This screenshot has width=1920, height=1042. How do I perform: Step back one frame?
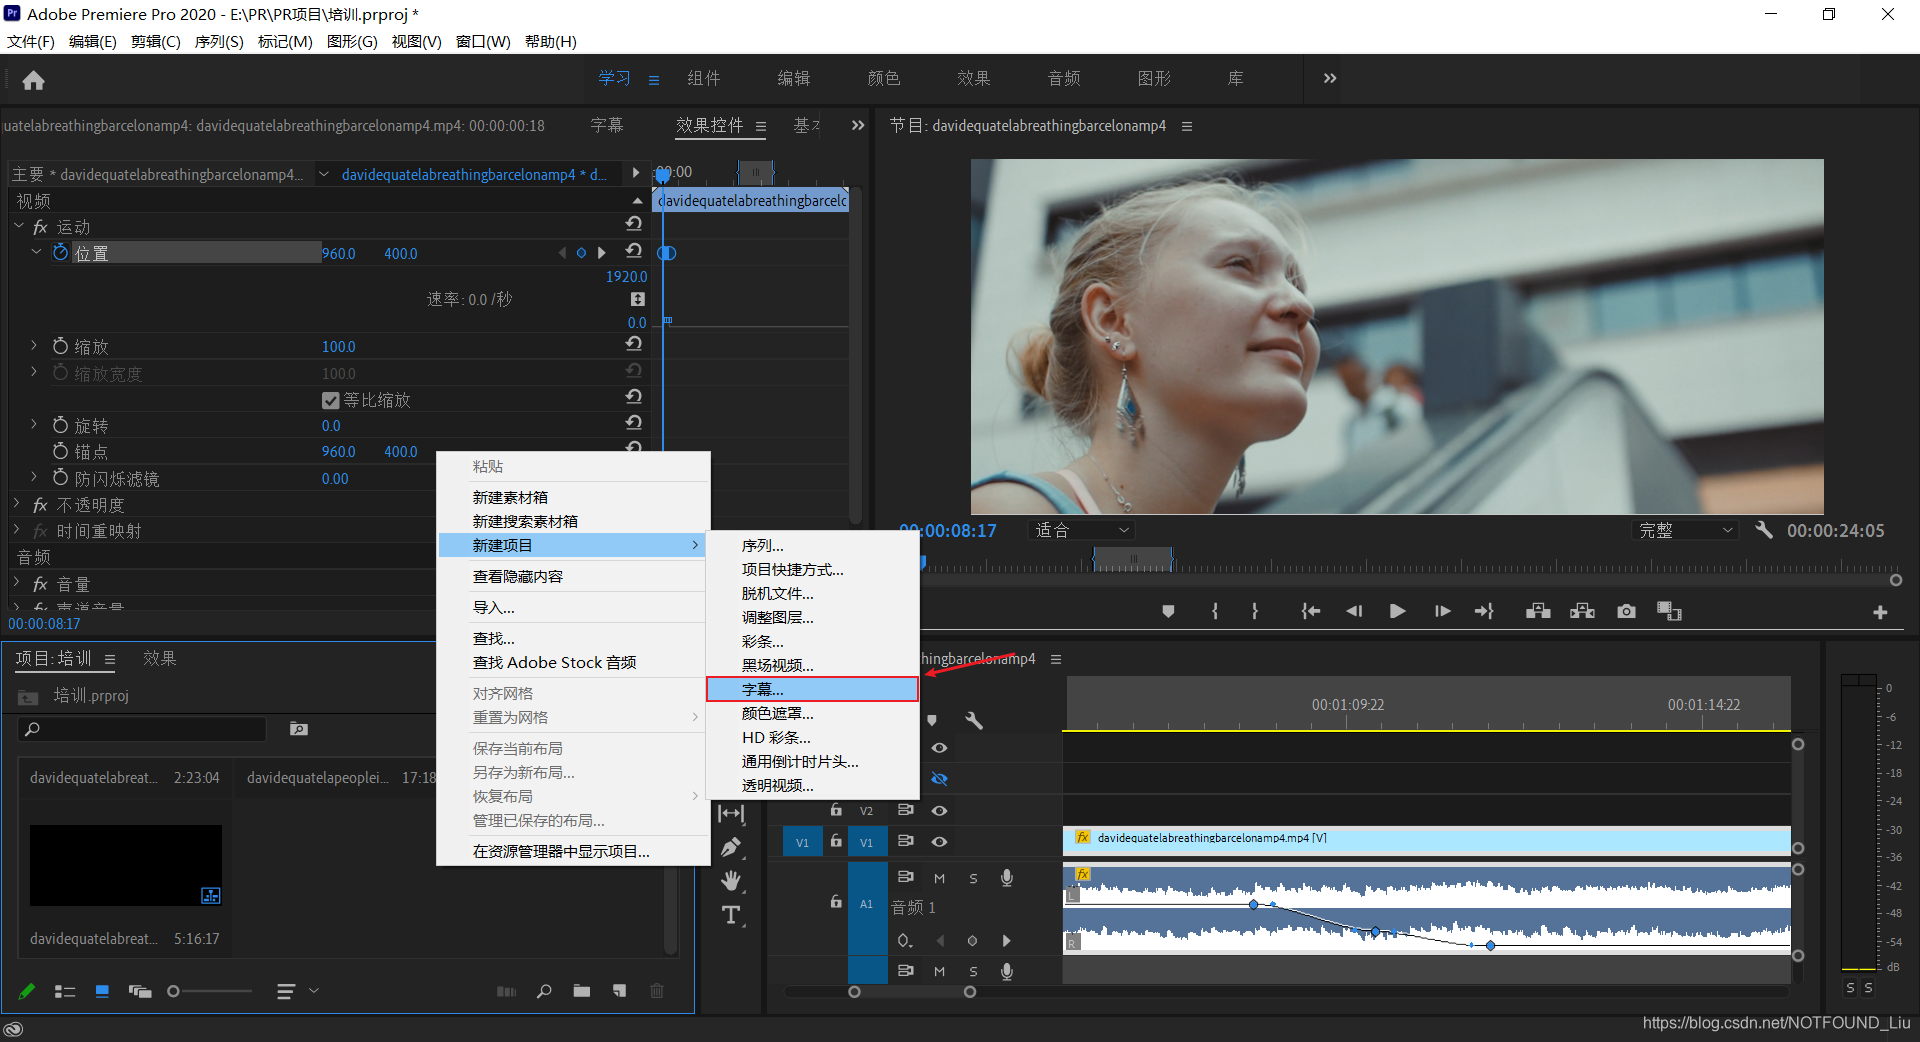[x=1355, y=611]
